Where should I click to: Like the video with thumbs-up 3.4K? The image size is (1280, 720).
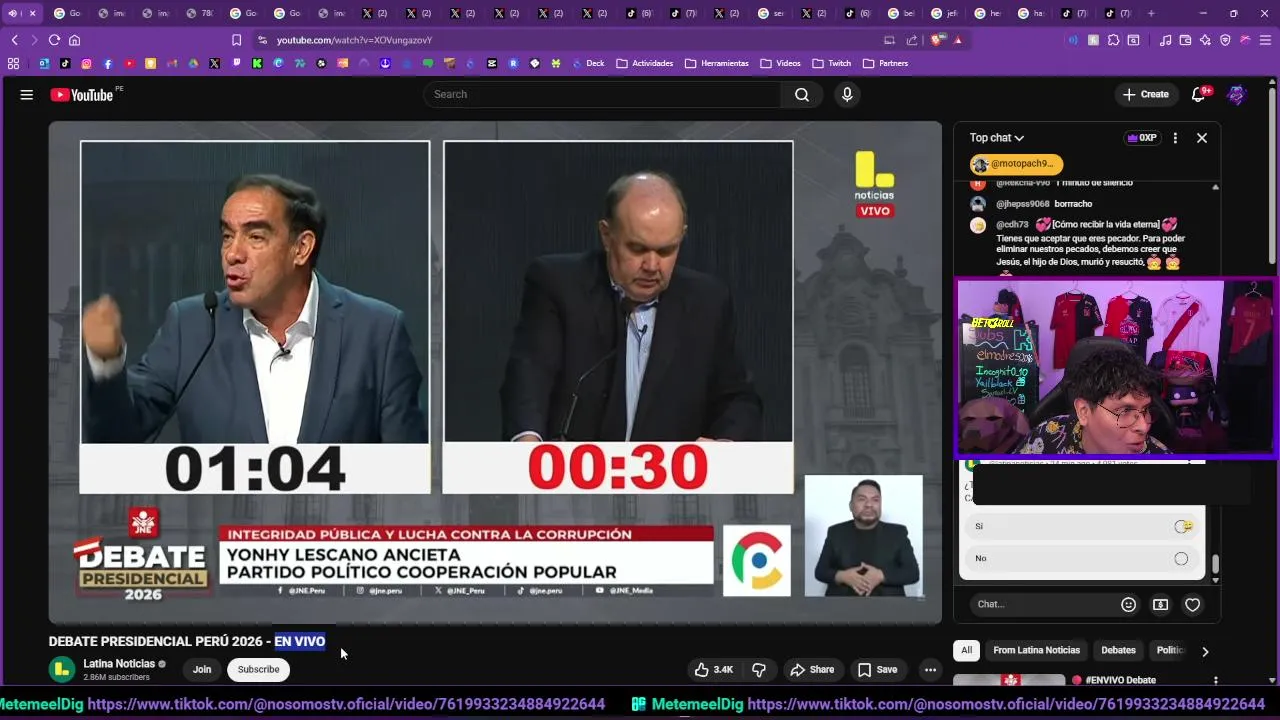(714, 669)
